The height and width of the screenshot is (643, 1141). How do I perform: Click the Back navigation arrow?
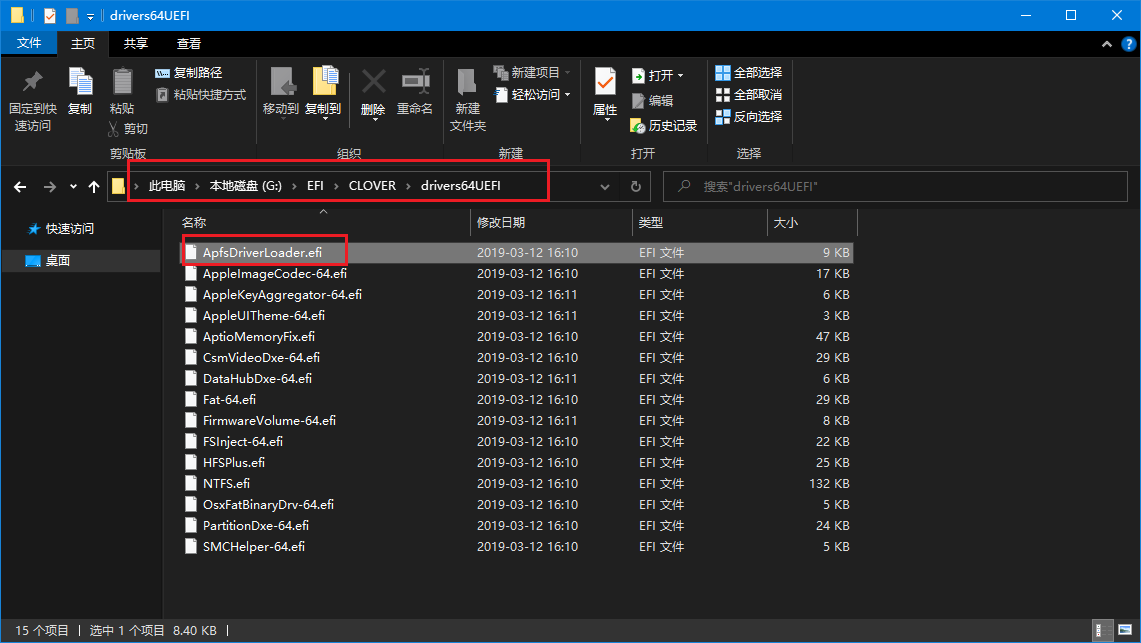click(20, 187)
